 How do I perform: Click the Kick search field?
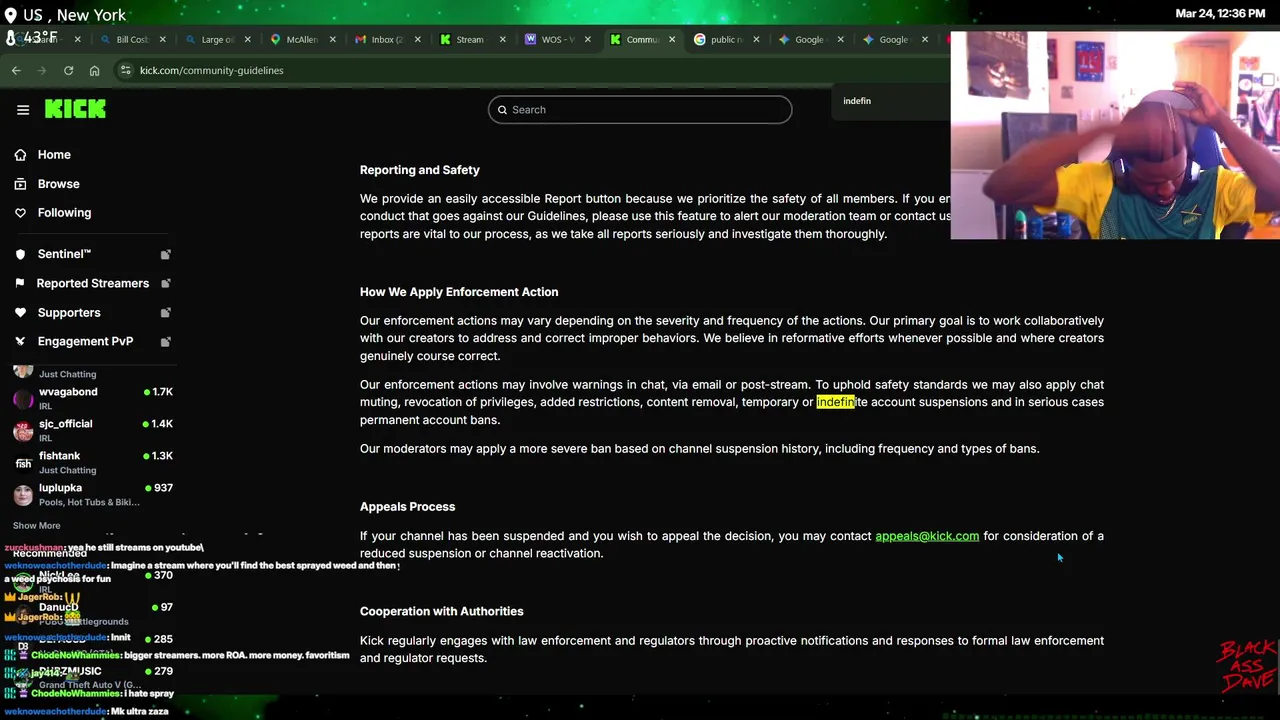640,110
